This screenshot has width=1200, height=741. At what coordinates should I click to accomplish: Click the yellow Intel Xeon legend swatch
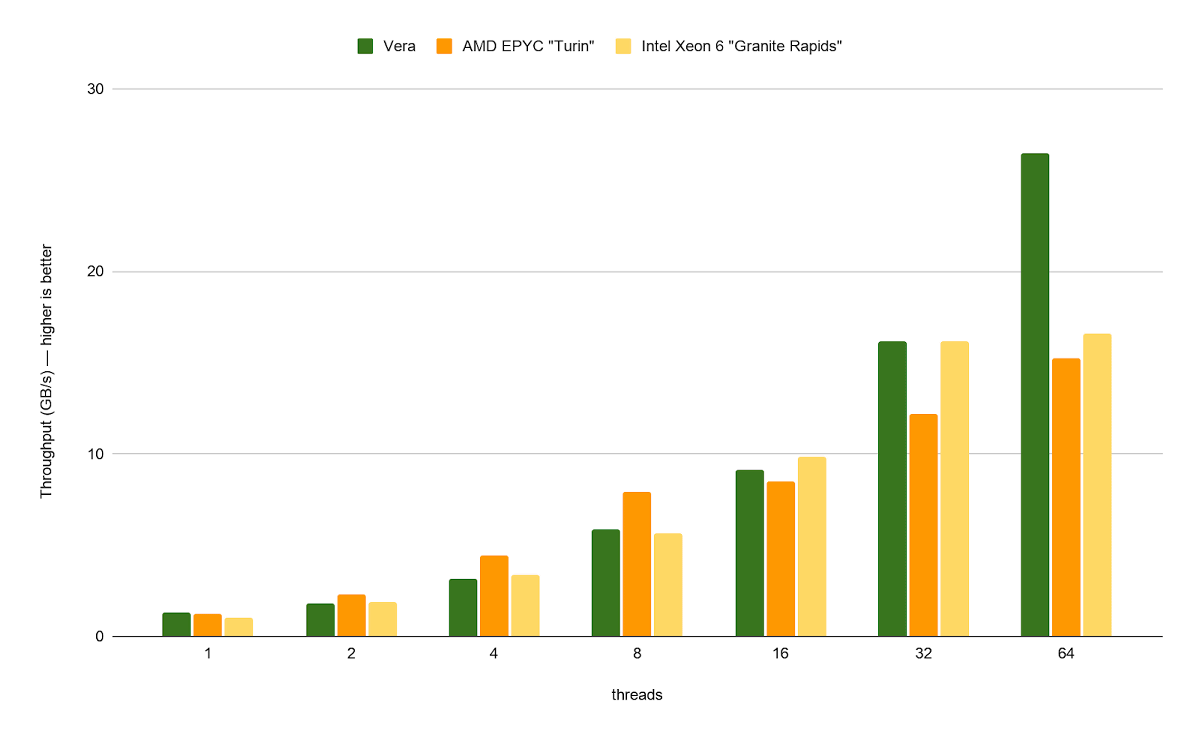[x=624, y=46]
